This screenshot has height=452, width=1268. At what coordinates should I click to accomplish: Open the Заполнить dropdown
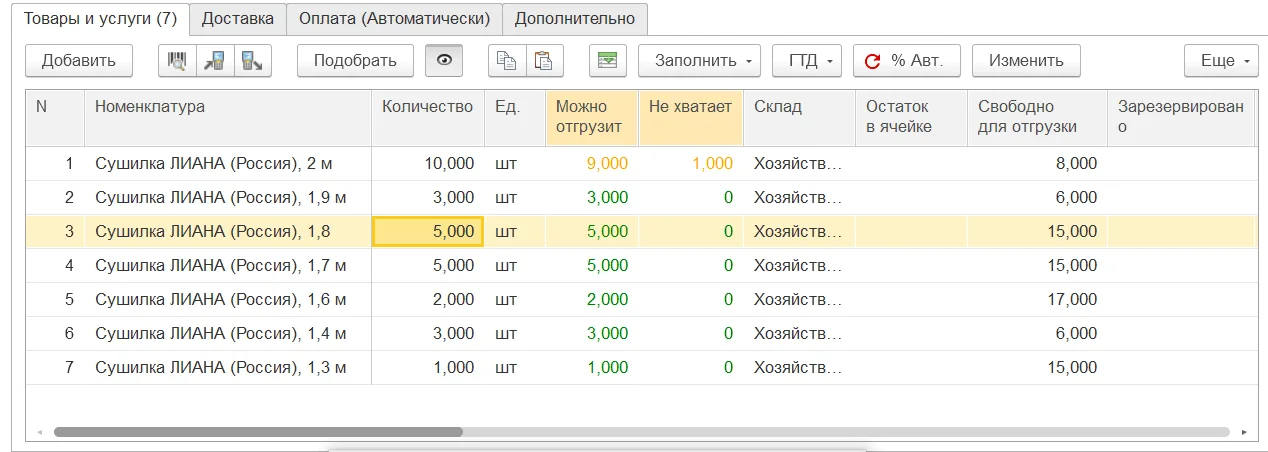700,60
